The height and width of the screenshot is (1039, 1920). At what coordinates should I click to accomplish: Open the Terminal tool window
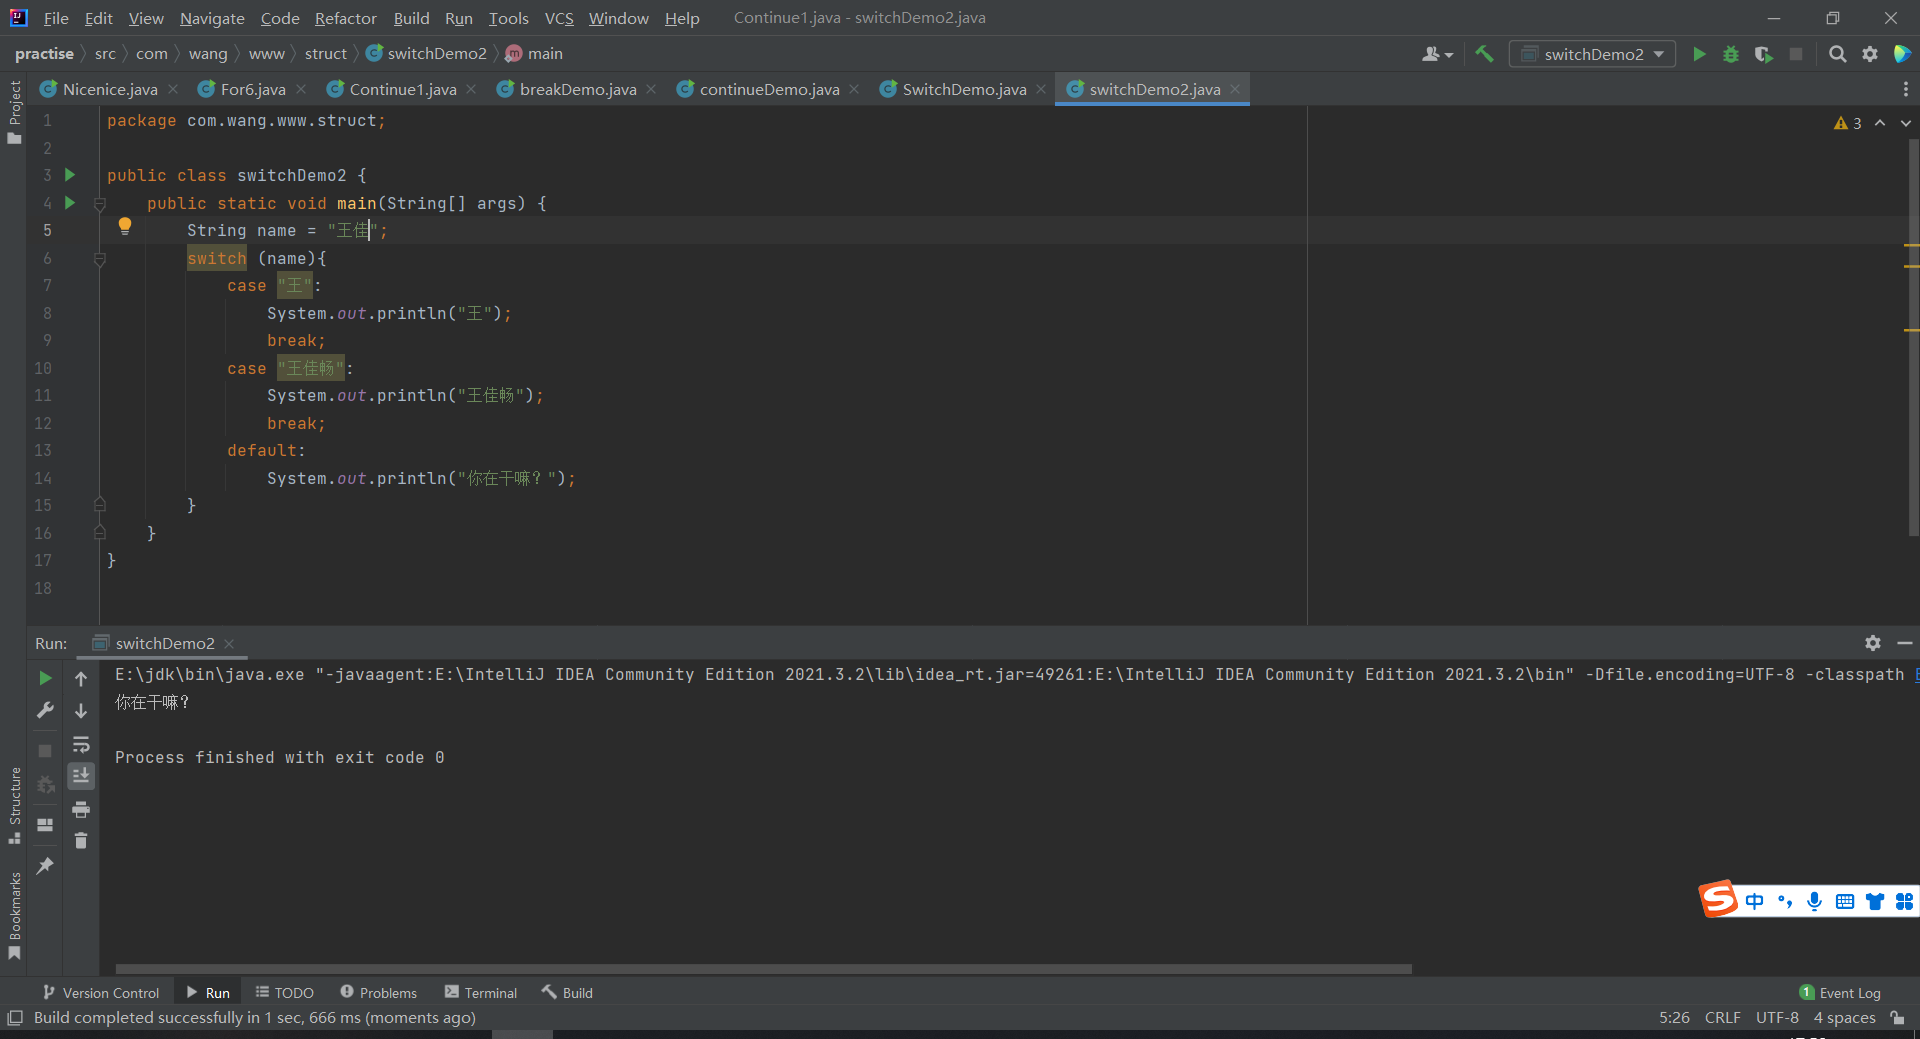click(x=481, y=993)
